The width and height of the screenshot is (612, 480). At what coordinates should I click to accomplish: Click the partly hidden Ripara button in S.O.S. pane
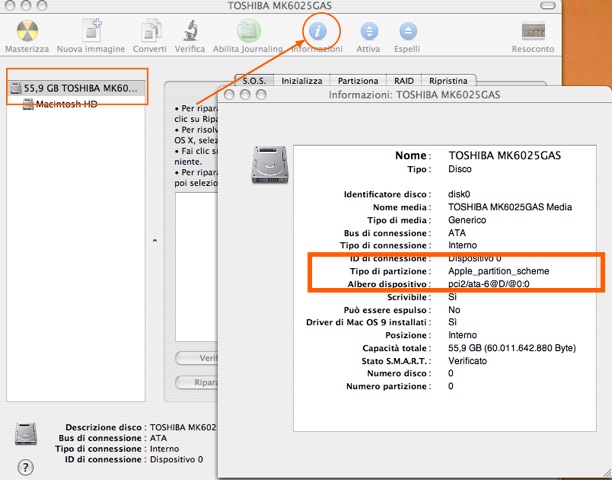coord(196,382)
